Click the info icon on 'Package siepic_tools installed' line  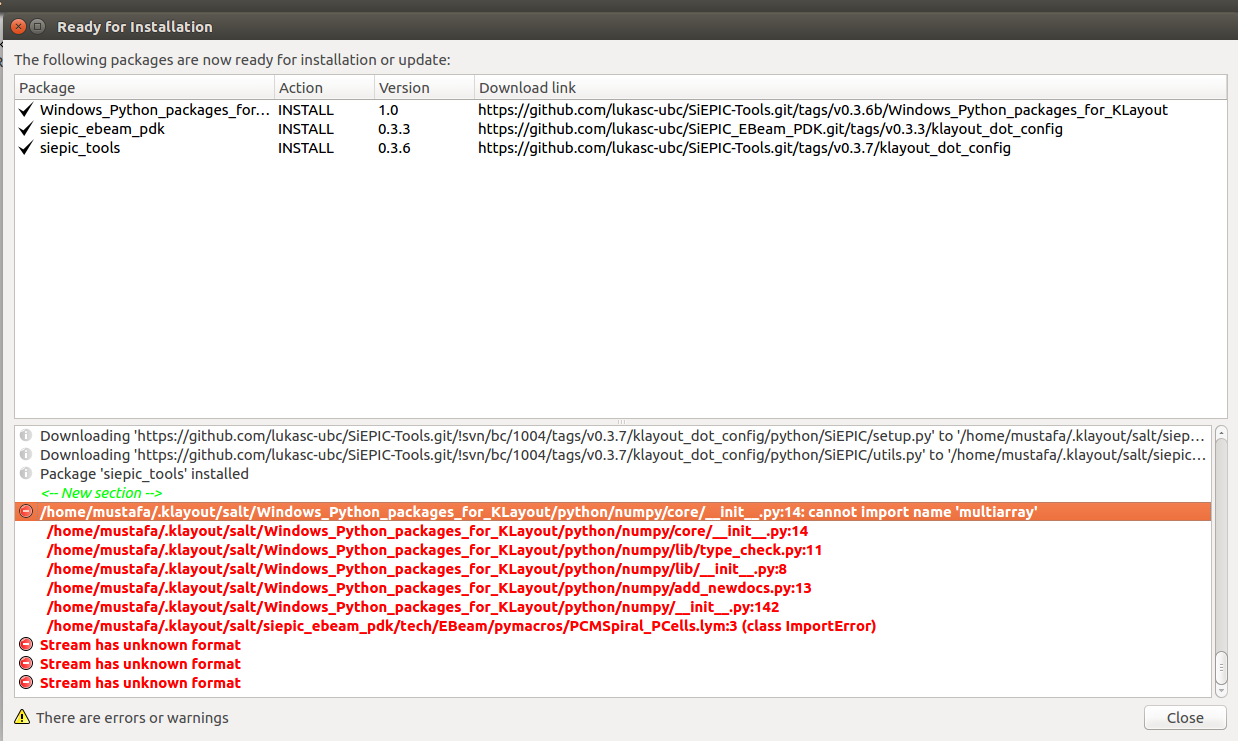24,473
